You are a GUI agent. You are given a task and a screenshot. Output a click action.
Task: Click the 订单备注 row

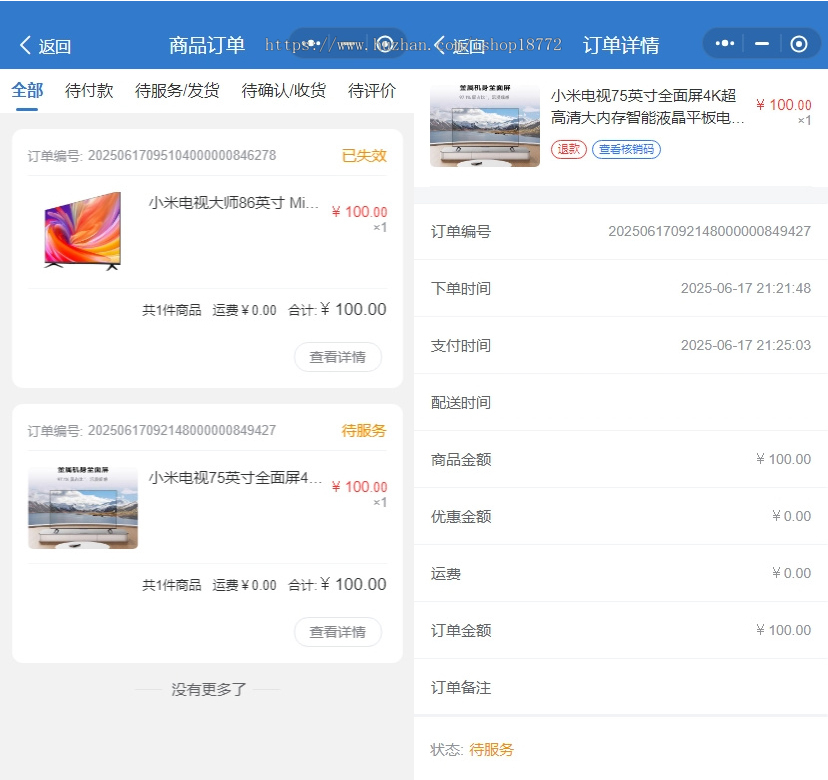(x=620, y=687)
